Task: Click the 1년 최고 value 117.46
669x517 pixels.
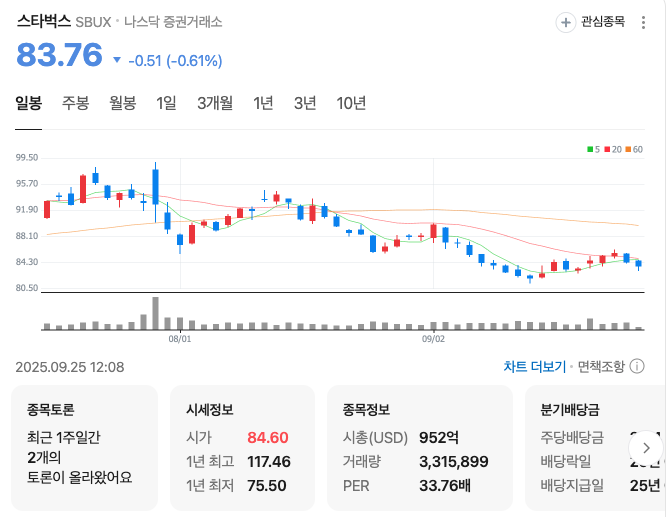Action: [x=269, y=462]
